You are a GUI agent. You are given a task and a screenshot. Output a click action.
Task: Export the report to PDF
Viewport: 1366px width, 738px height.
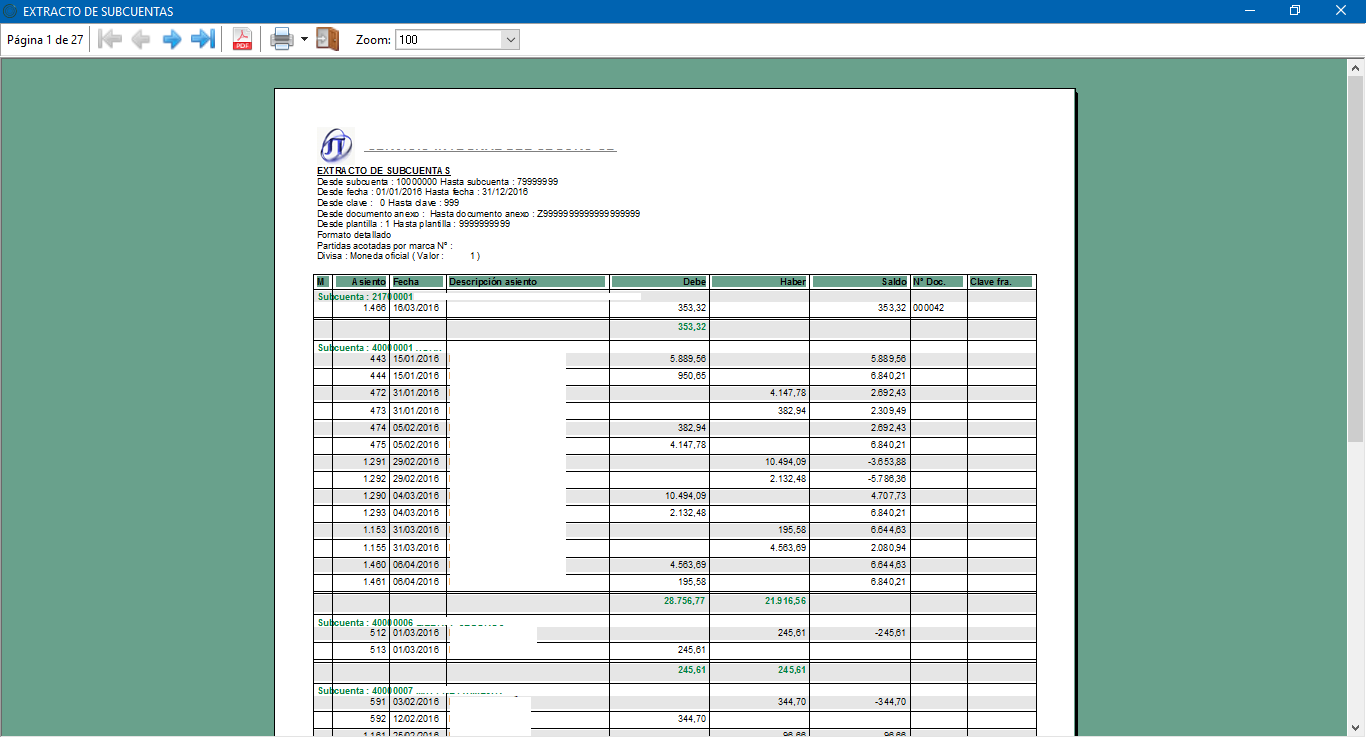(x=242, y=39)
